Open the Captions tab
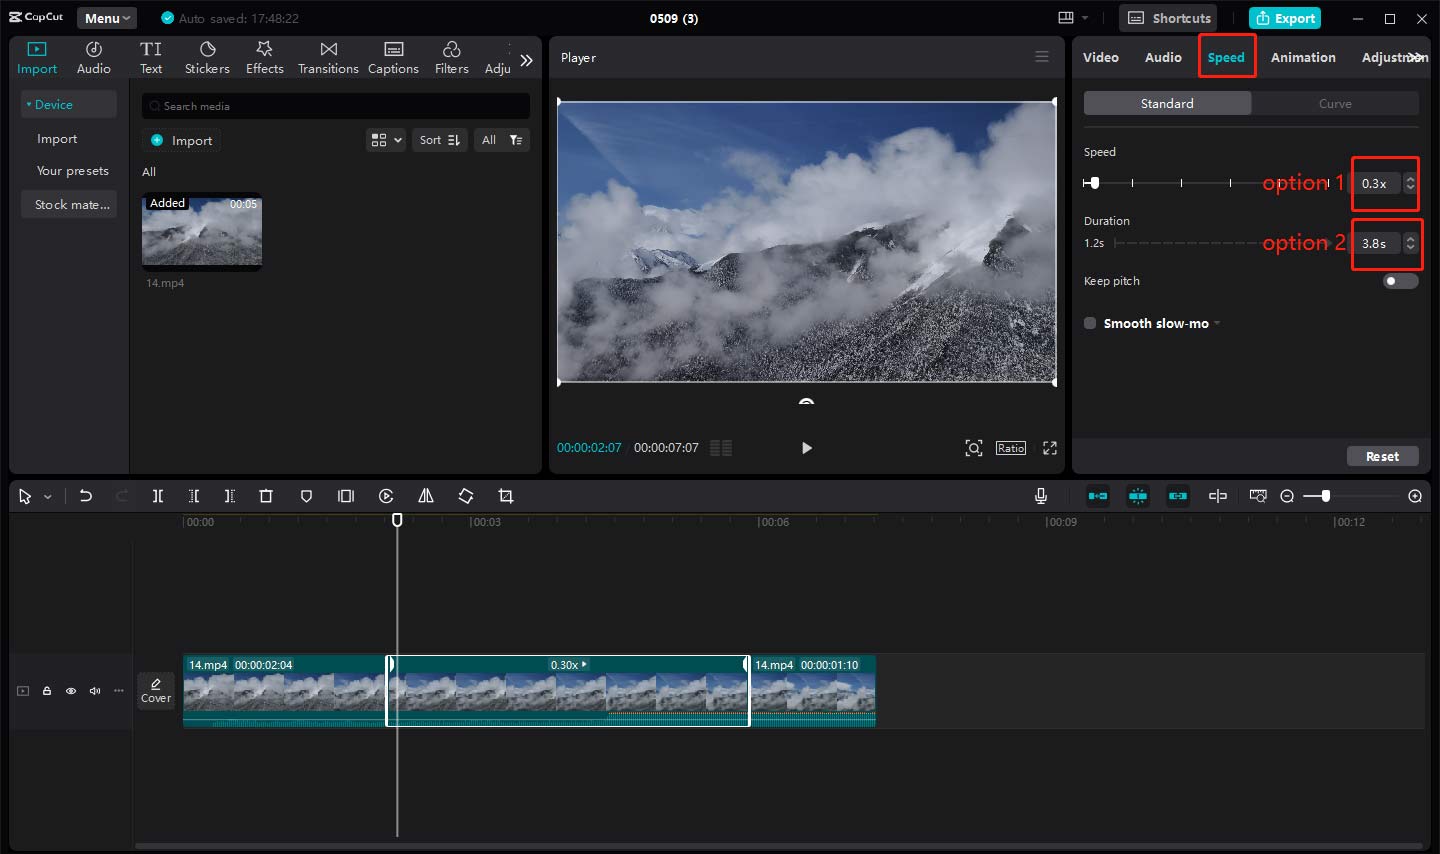The width and height of the screenshot is (1440, 854). click(393, 58)
